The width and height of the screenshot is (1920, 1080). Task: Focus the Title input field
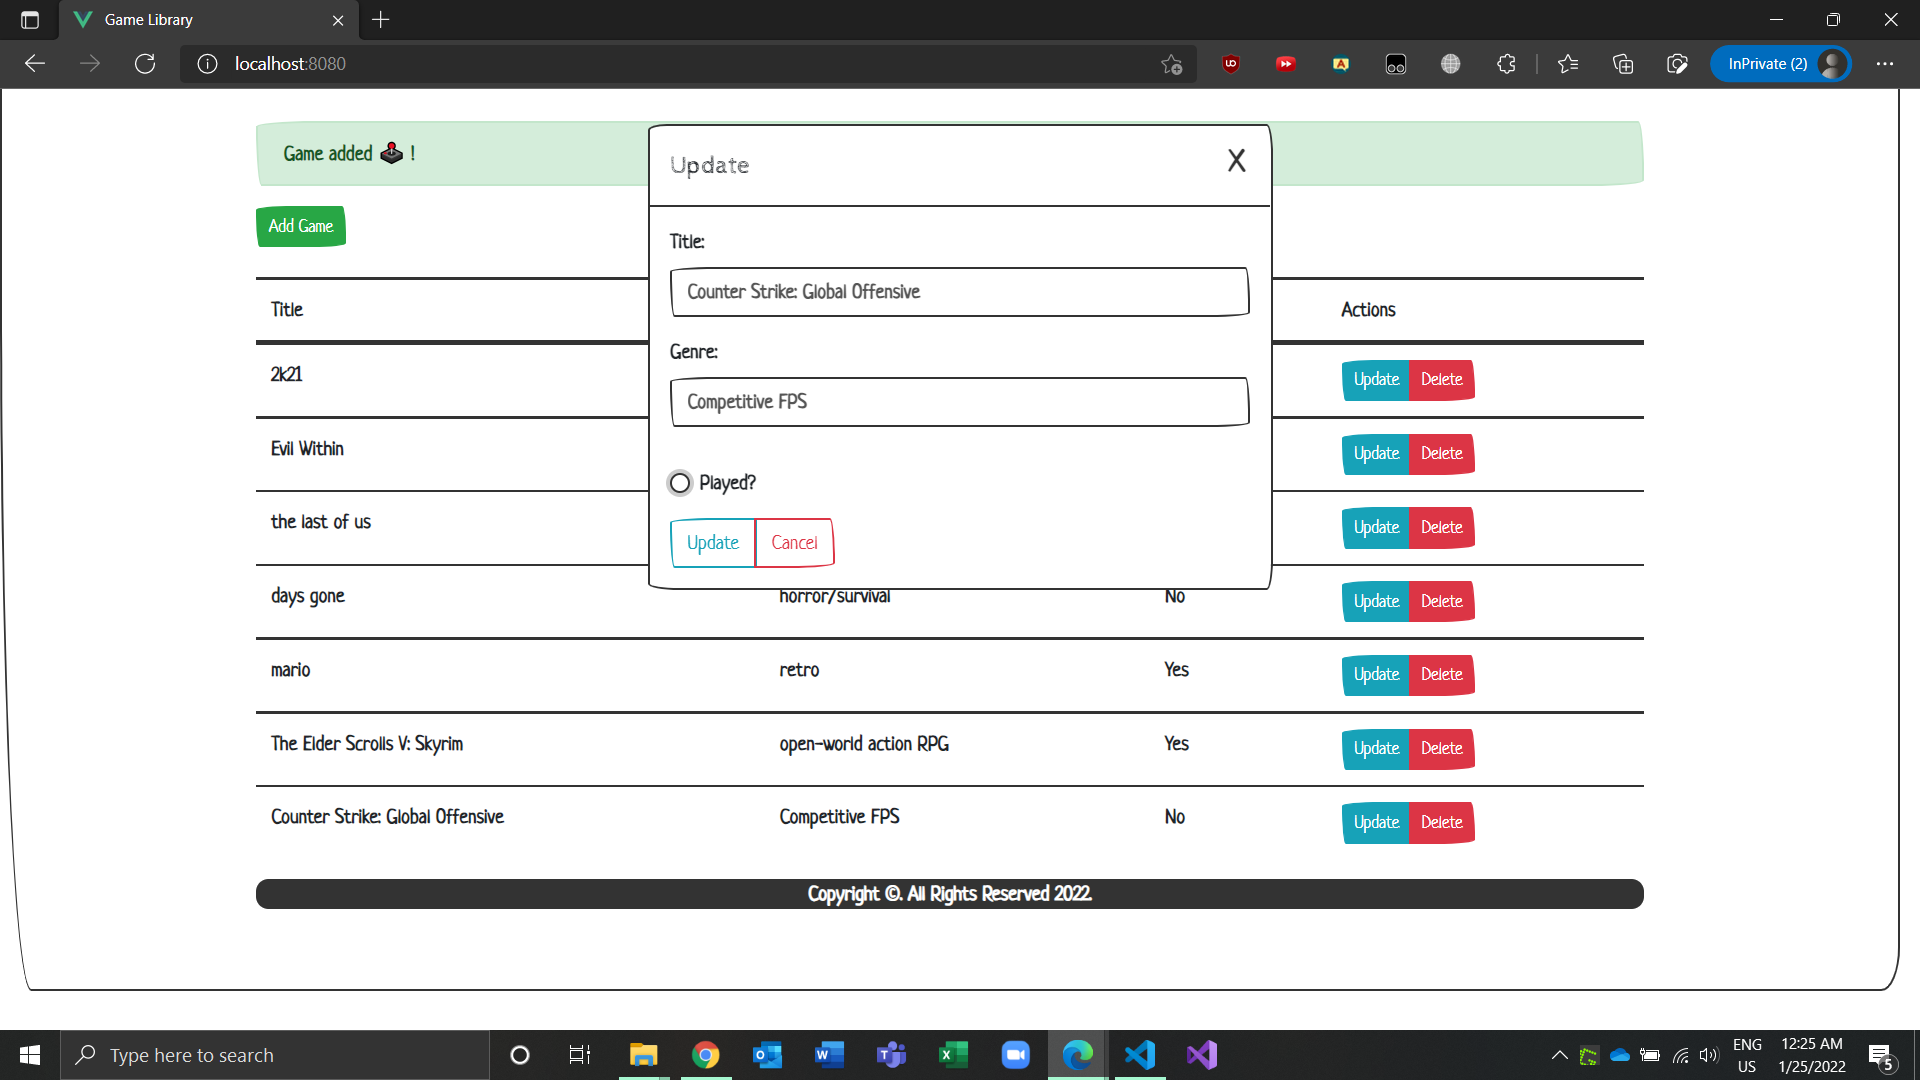959,292
